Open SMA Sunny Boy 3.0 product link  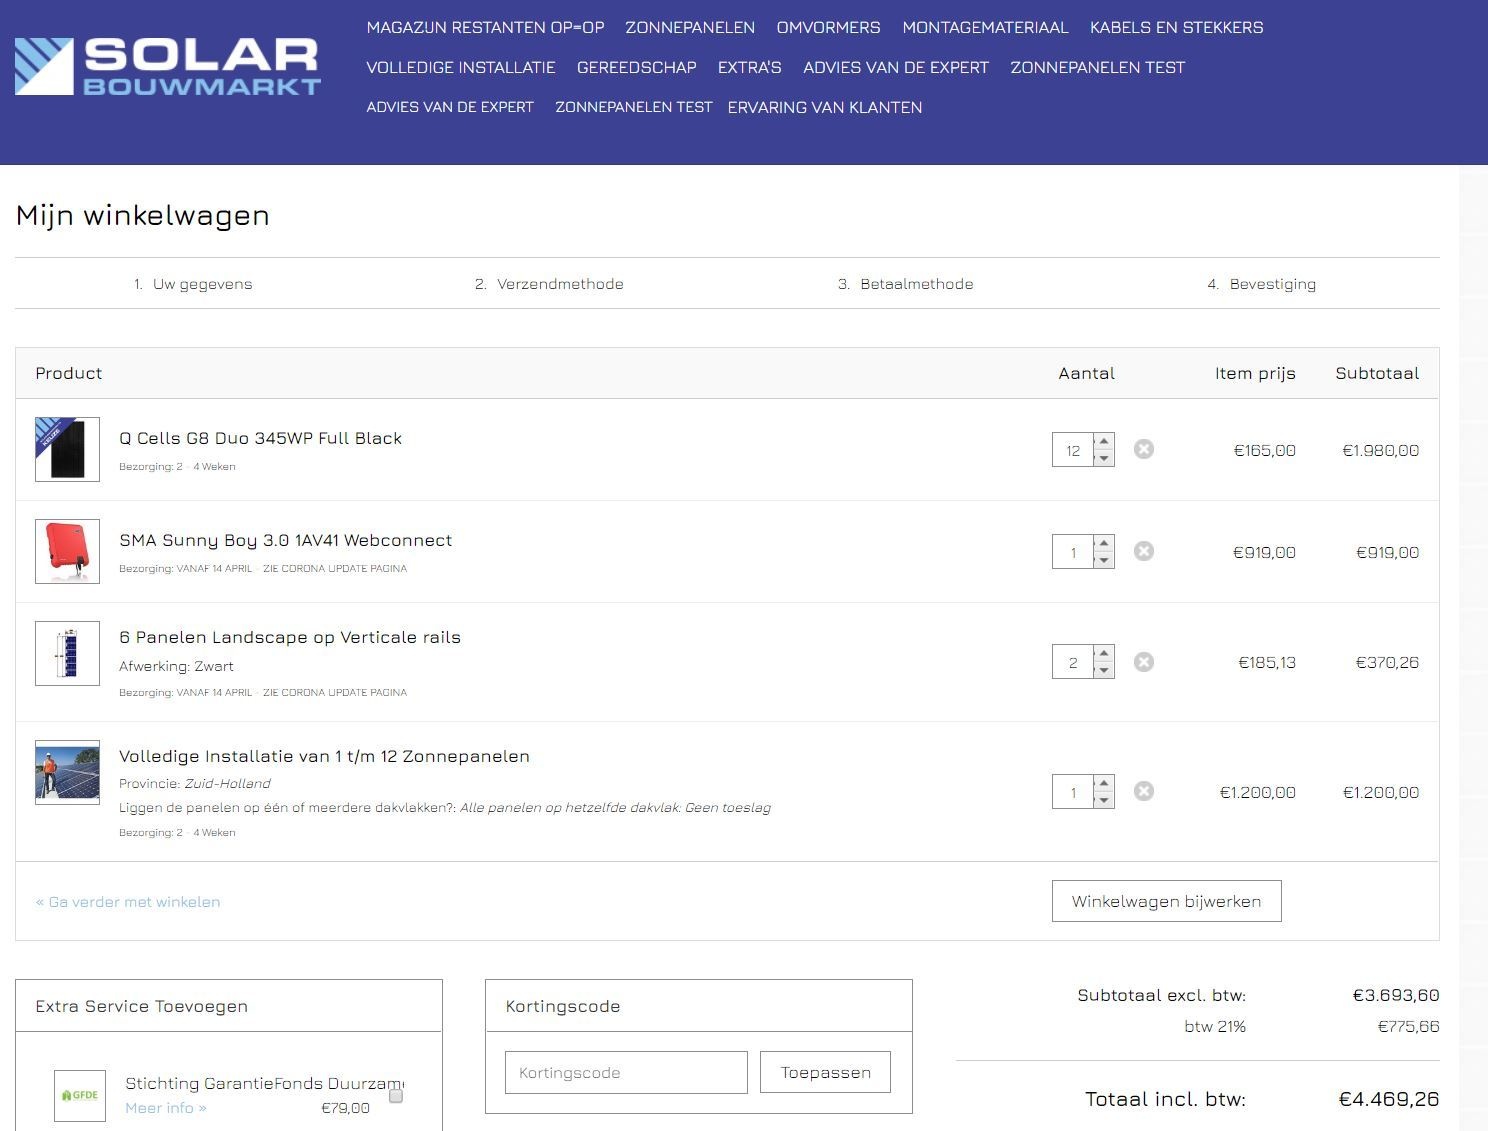pyautogui.click(x=285, y=540)
